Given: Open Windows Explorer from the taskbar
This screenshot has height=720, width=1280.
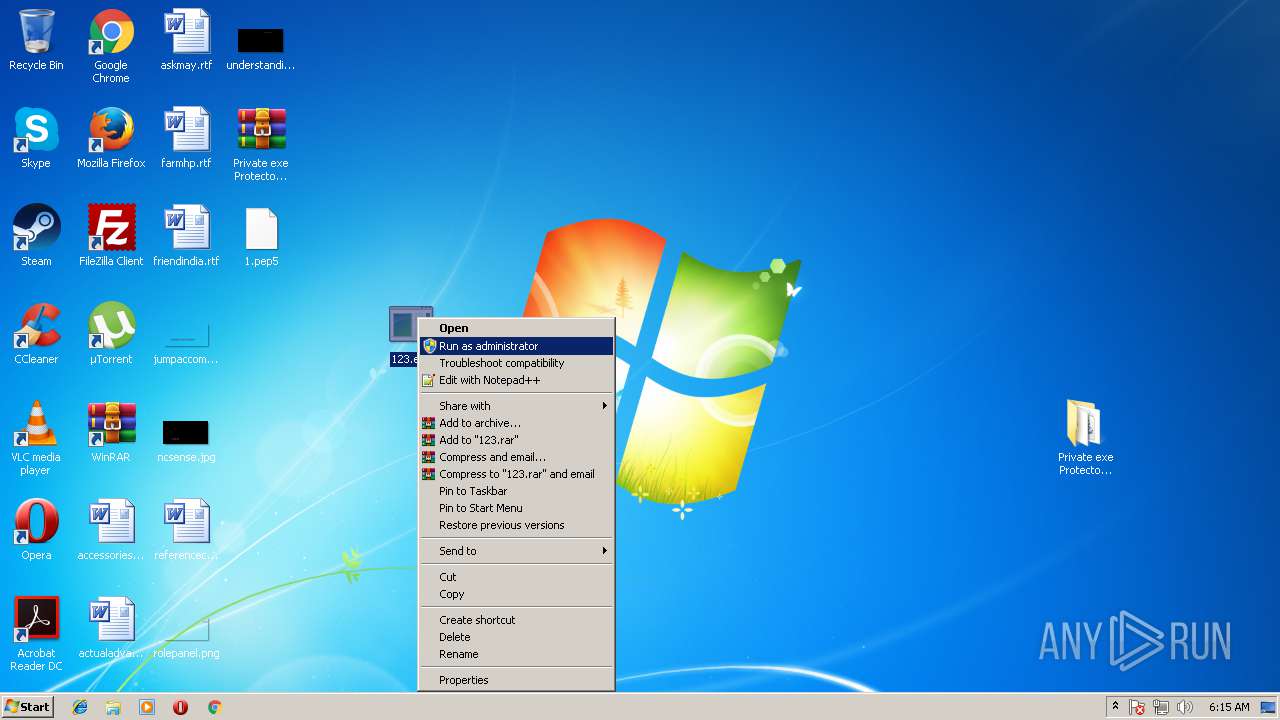Looking at the screenshot, I should pyautogui.click(x=113, y=707).
